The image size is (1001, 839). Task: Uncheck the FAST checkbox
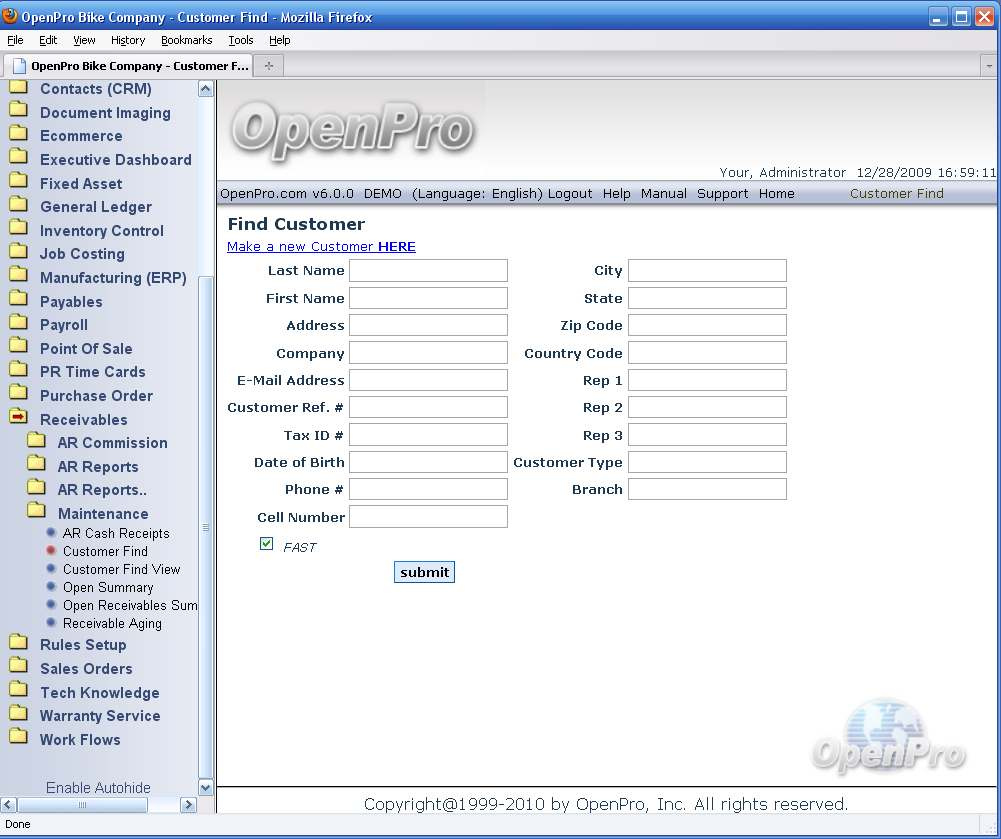point(266,544)
